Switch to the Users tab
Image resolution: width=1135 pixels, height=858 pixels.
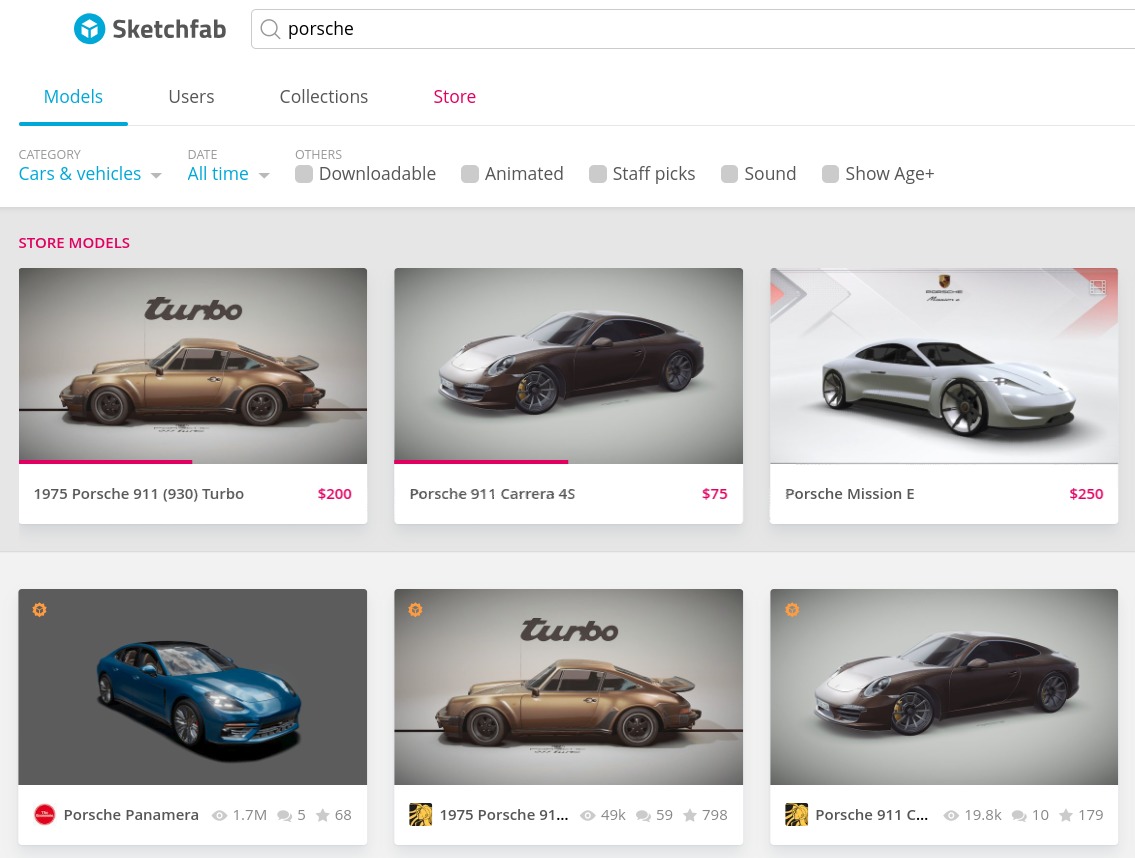(191, 96)
